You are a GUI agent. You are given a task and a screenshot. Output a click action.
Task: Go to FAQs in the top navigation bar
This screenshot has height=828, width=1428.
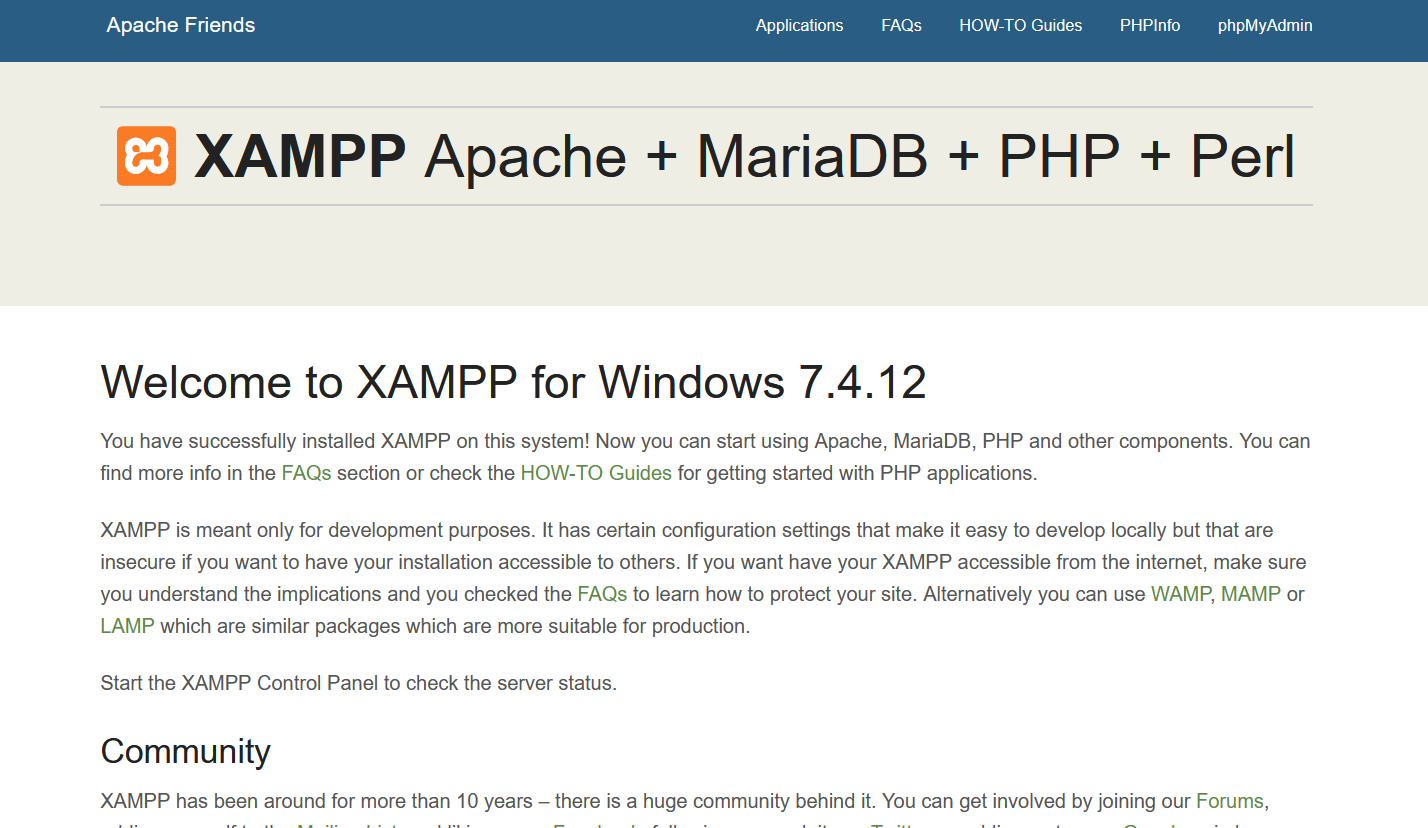[901, 26]
